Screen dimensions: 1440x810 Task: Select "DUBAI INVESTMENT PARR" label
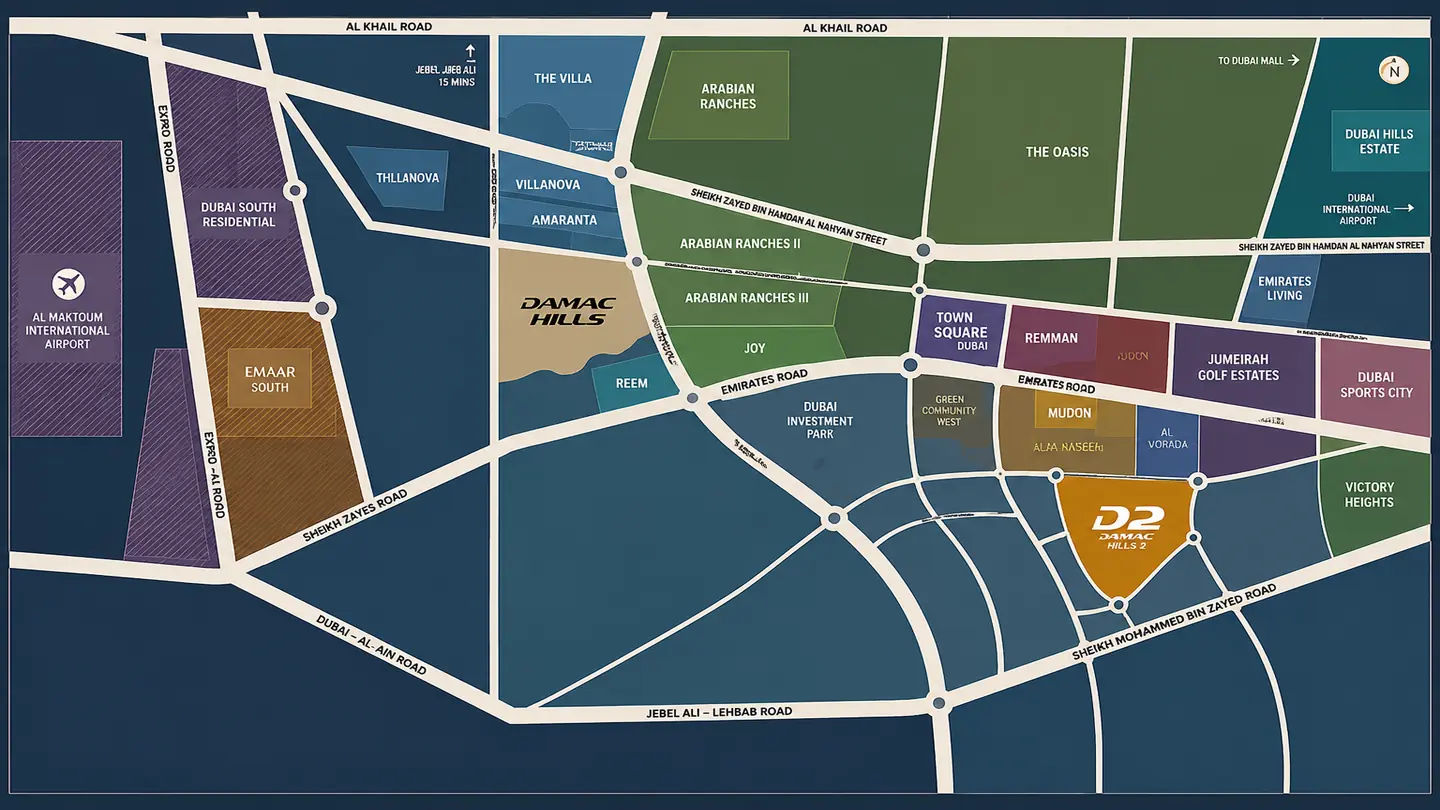click(820, 421)
